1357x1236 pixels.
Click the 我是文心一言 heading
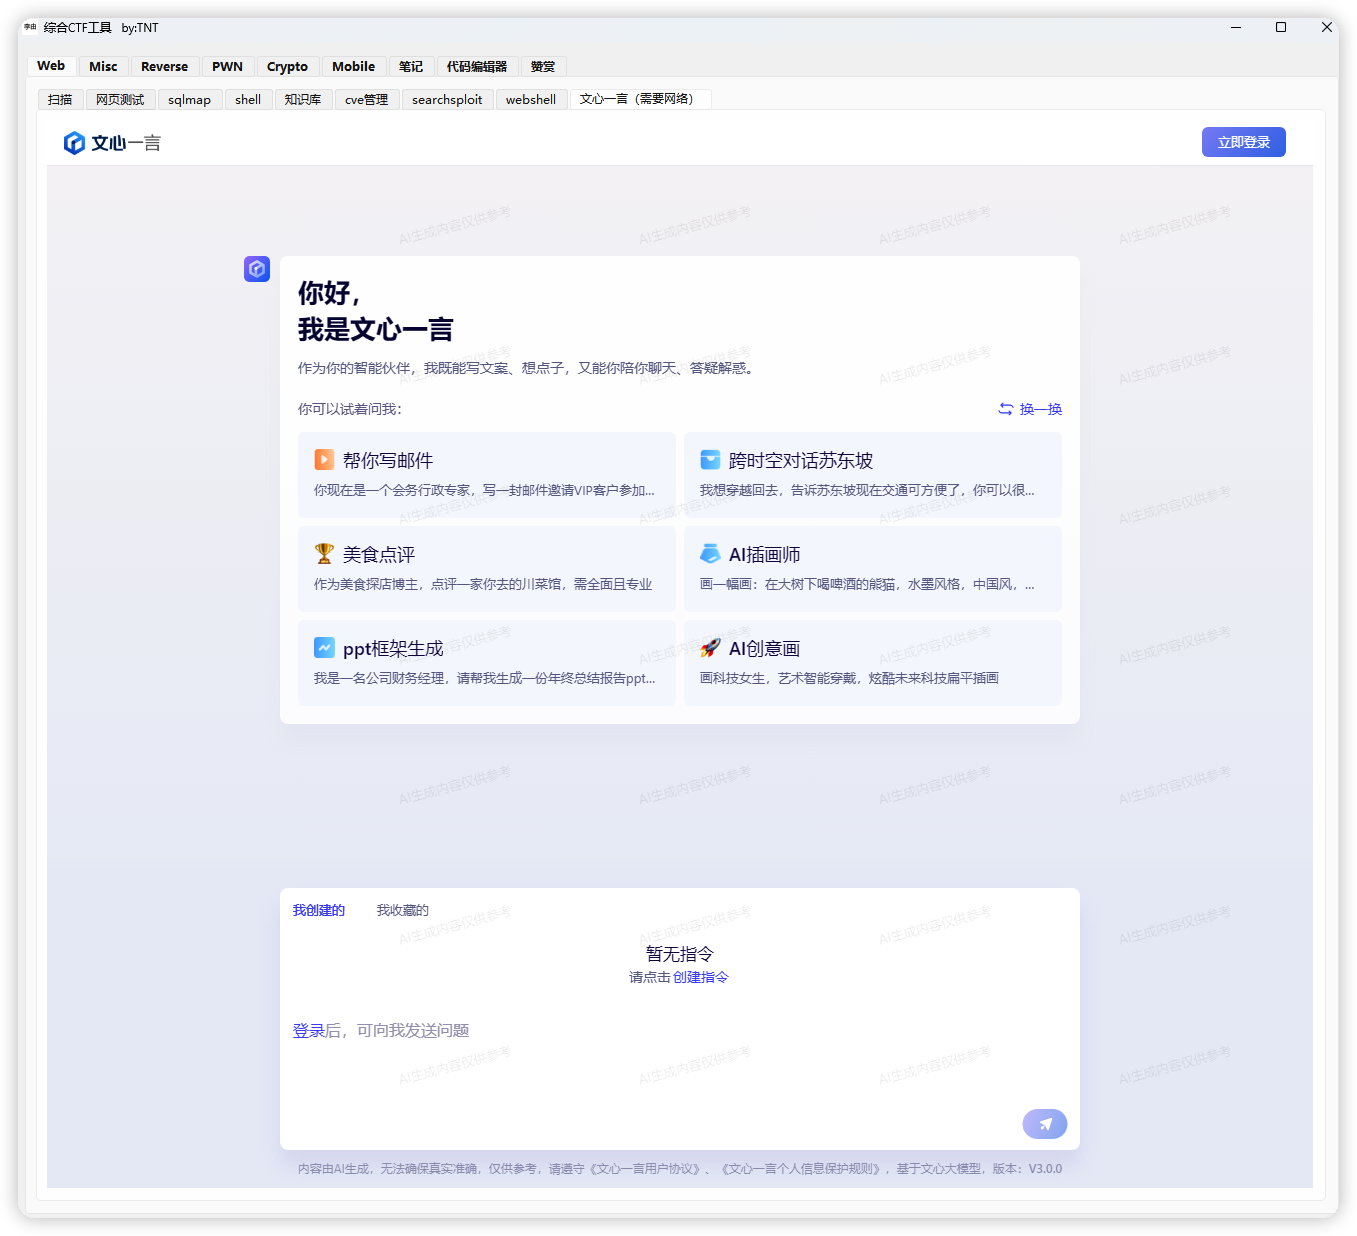[376, 329]
